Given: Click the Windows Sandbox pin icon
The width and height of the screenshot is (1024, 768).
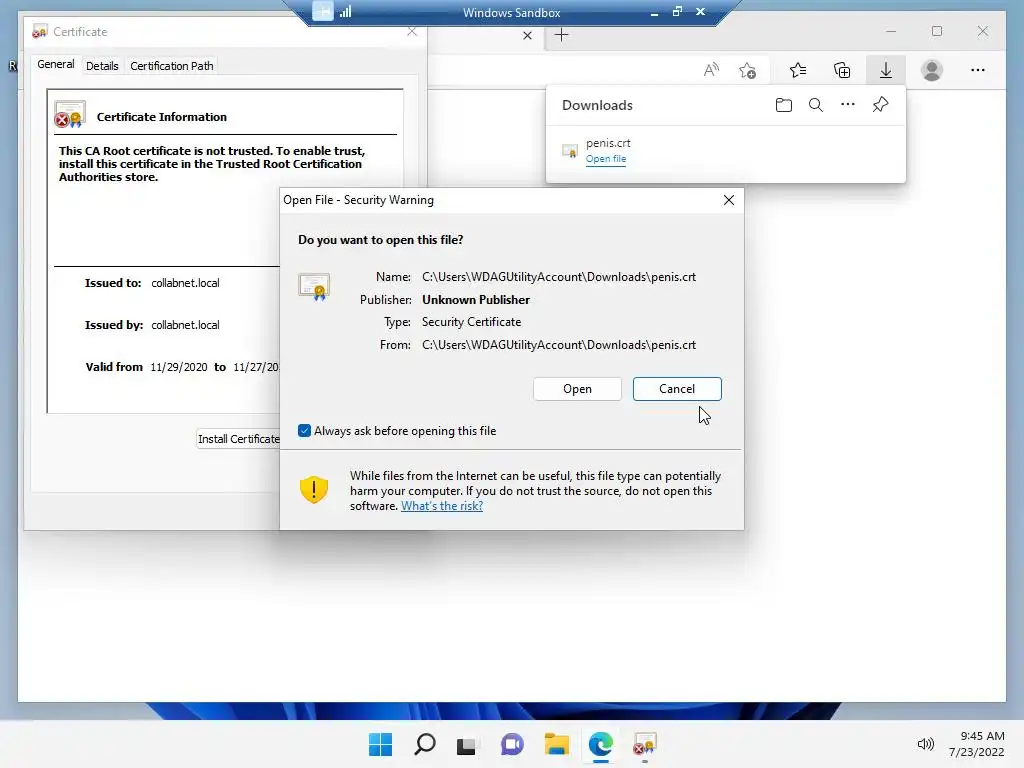Looking at the screenshot, I should 323,11.
